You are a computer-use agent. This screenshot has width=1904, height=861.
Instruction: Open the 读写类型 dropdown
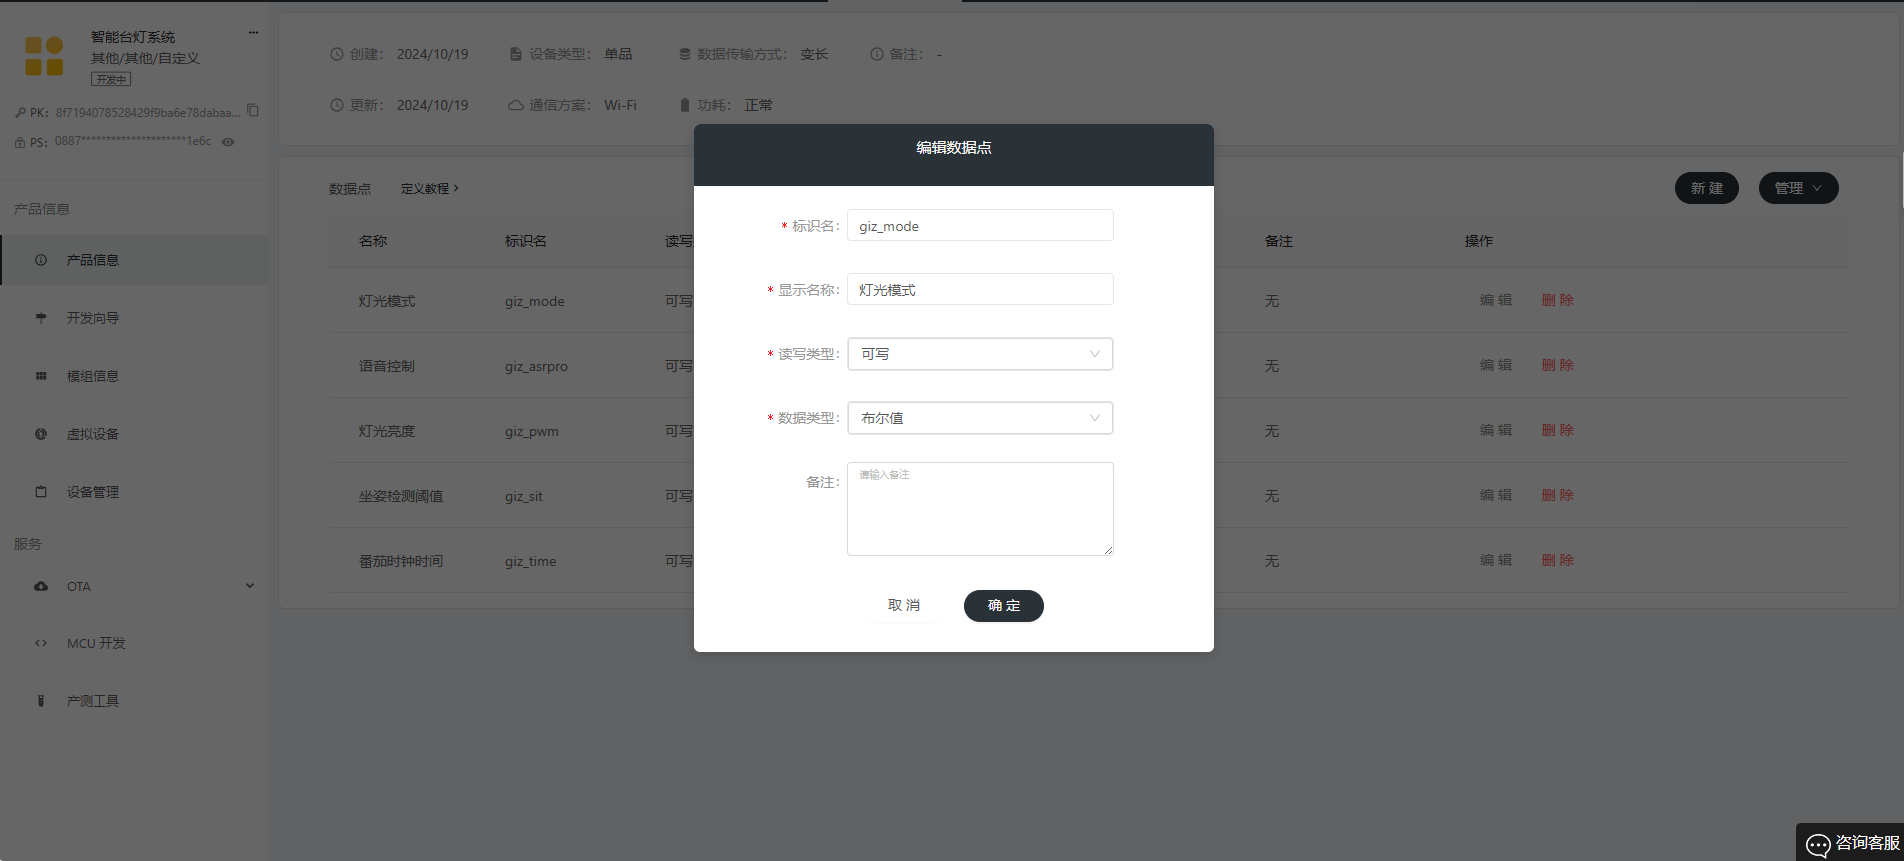coord(979,354)
